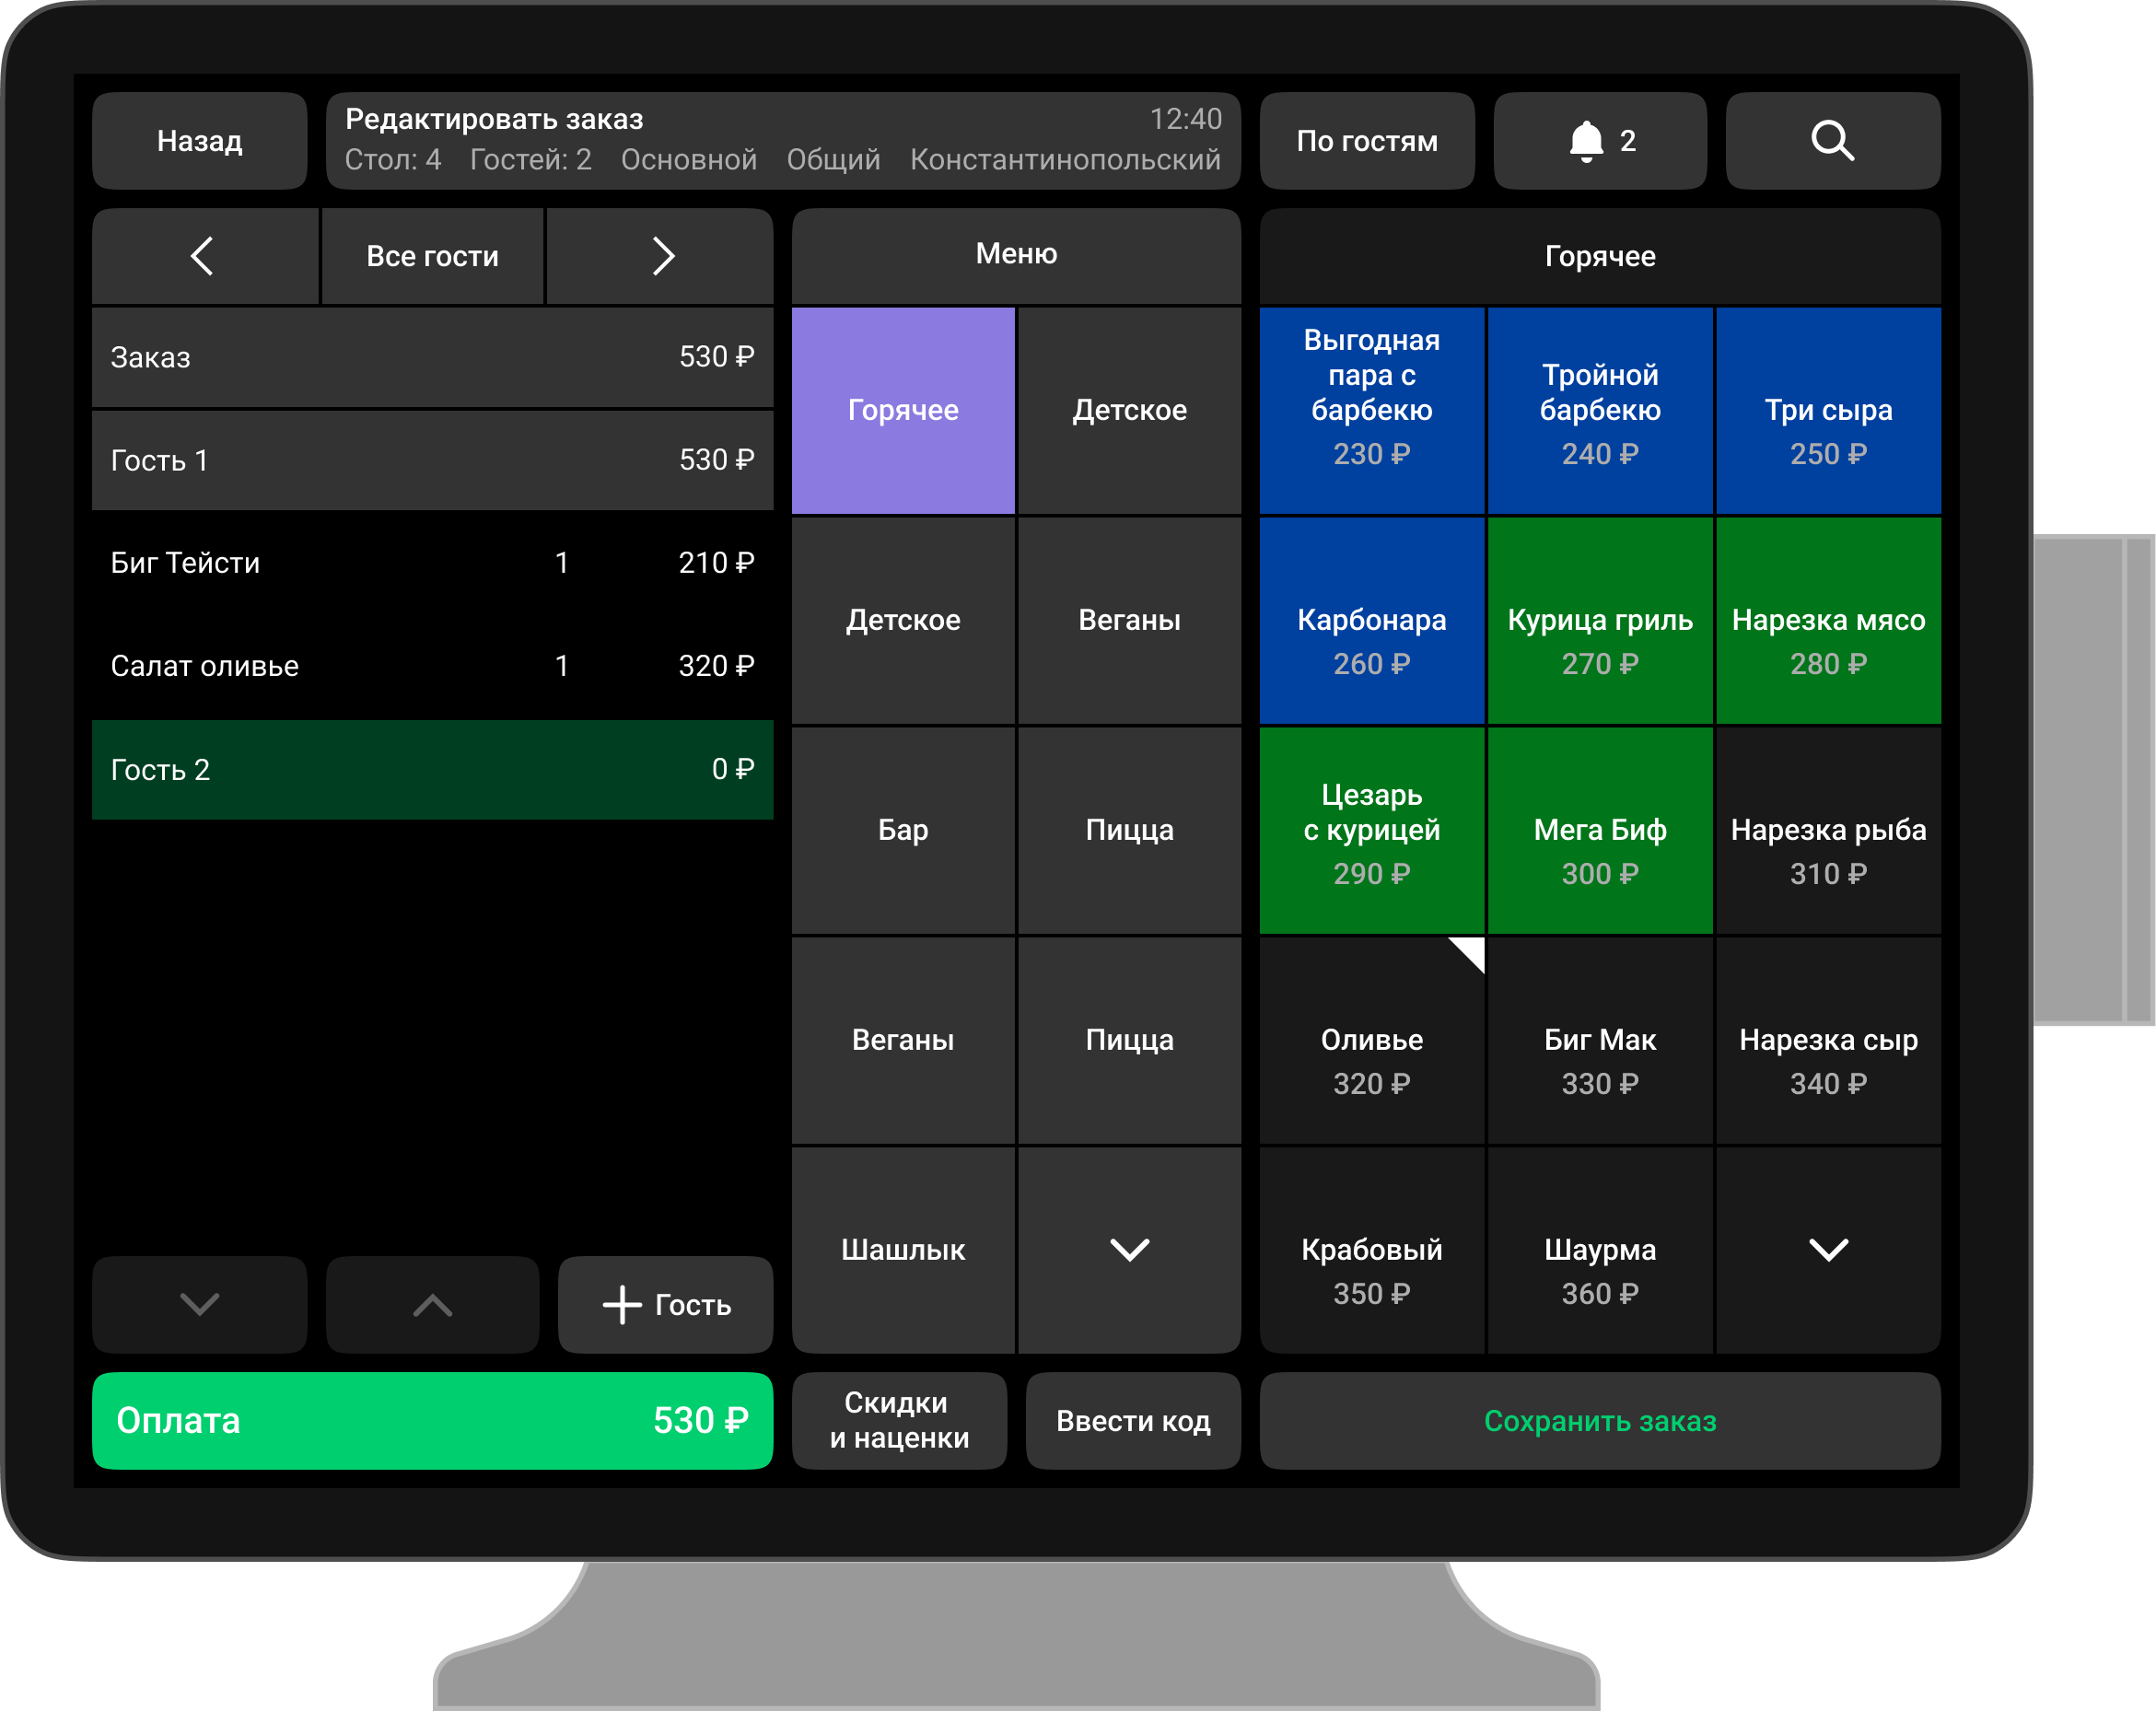Image resolution: width=2156 pixels, height=1711 pixels.
Task: Expand more Горячее dishes with chevron
Action: point(1828,1249)
